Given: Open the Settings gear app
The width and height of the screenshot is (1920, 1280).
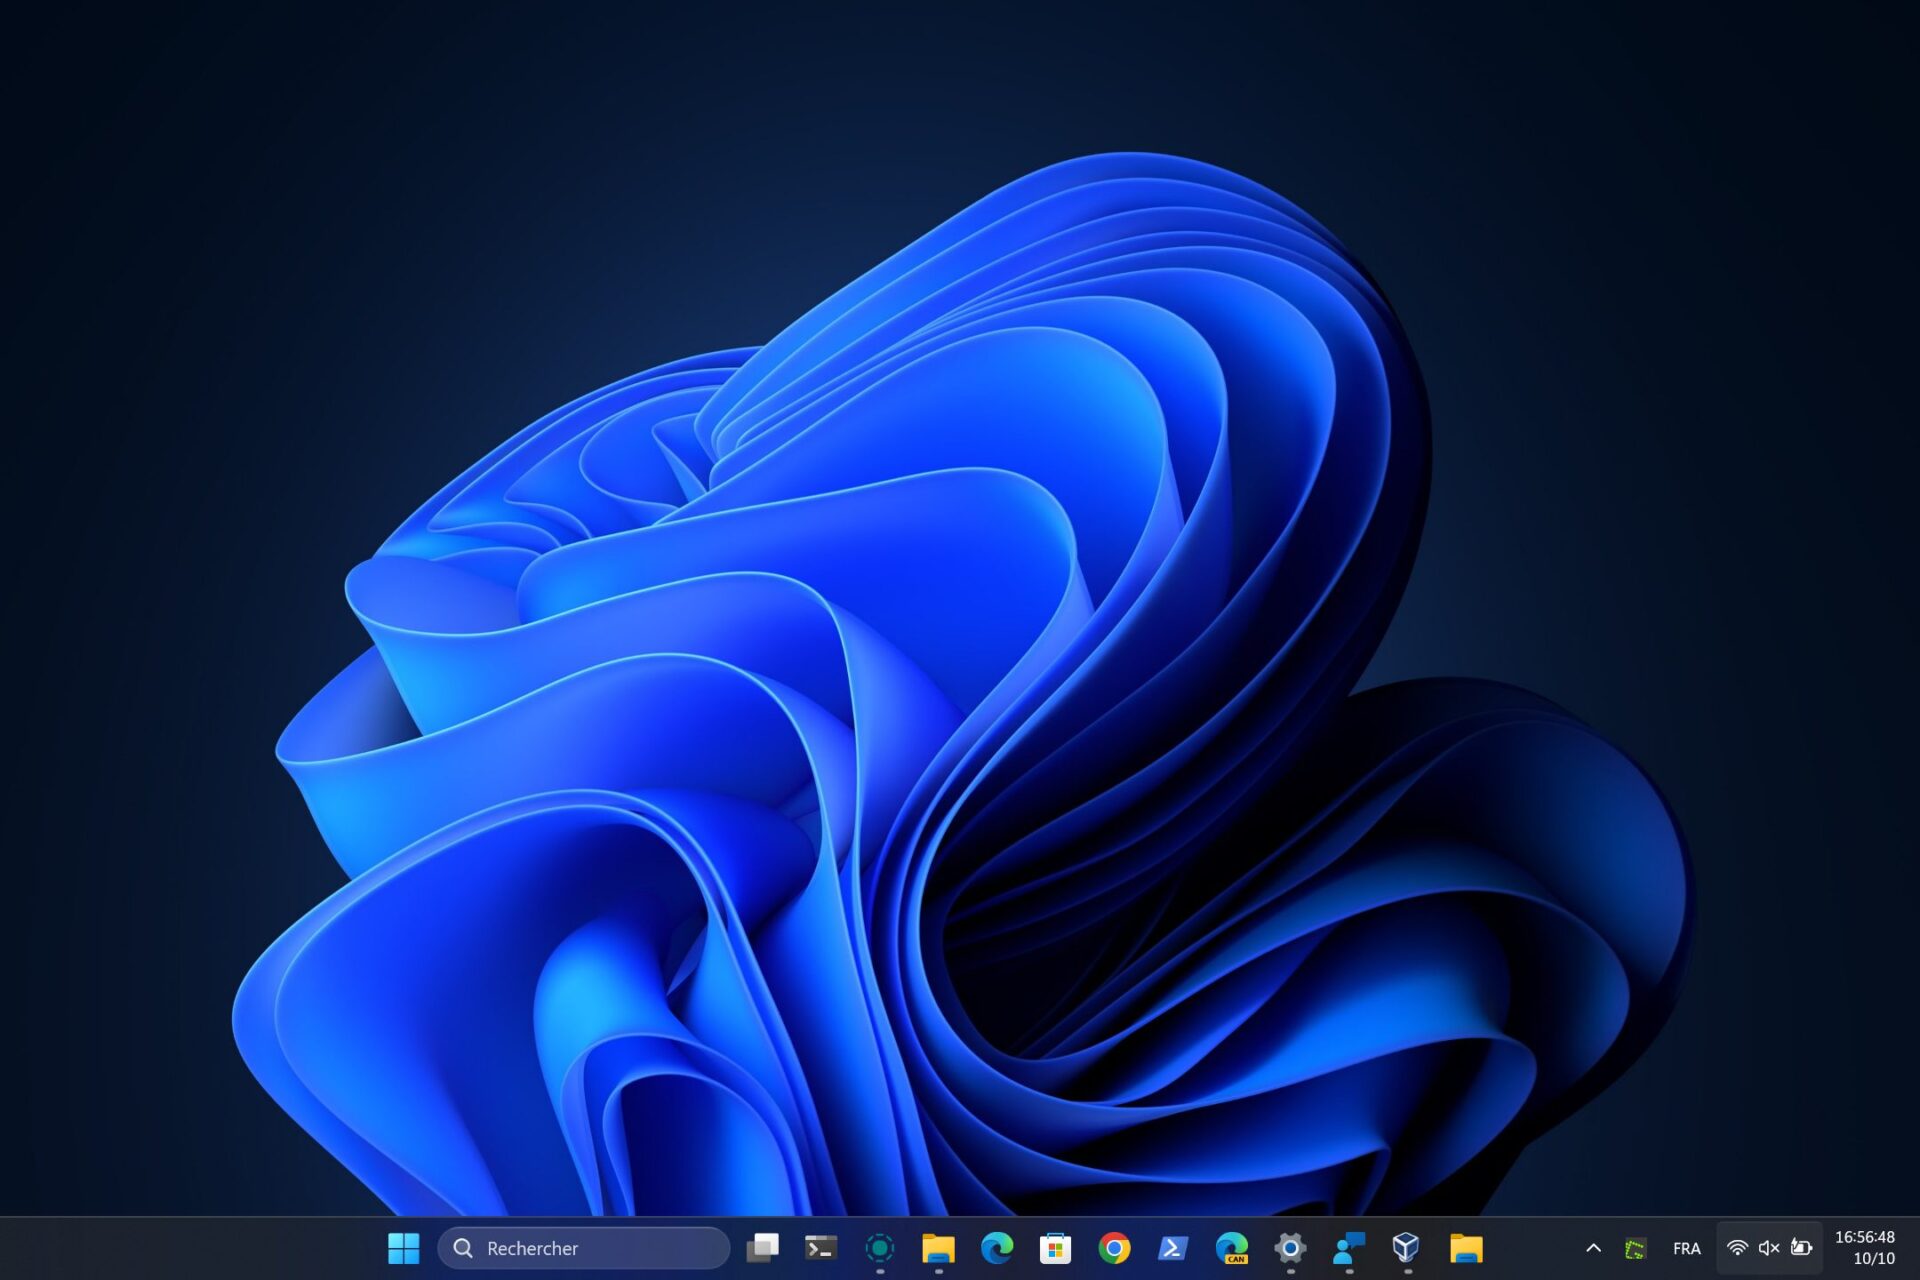Looking at the screenshot, I should [x=1290, y=1248].
